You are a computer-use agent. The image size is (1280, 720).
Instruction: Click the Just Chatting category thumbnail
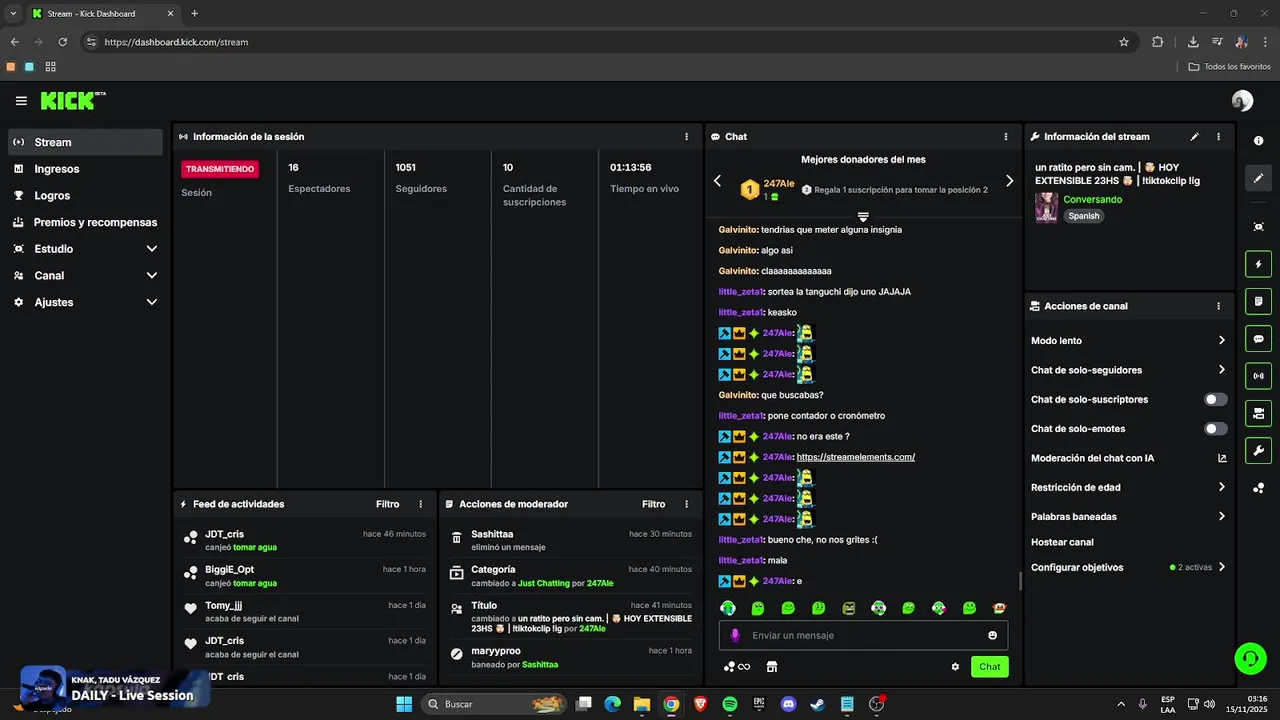[1046, 207]
